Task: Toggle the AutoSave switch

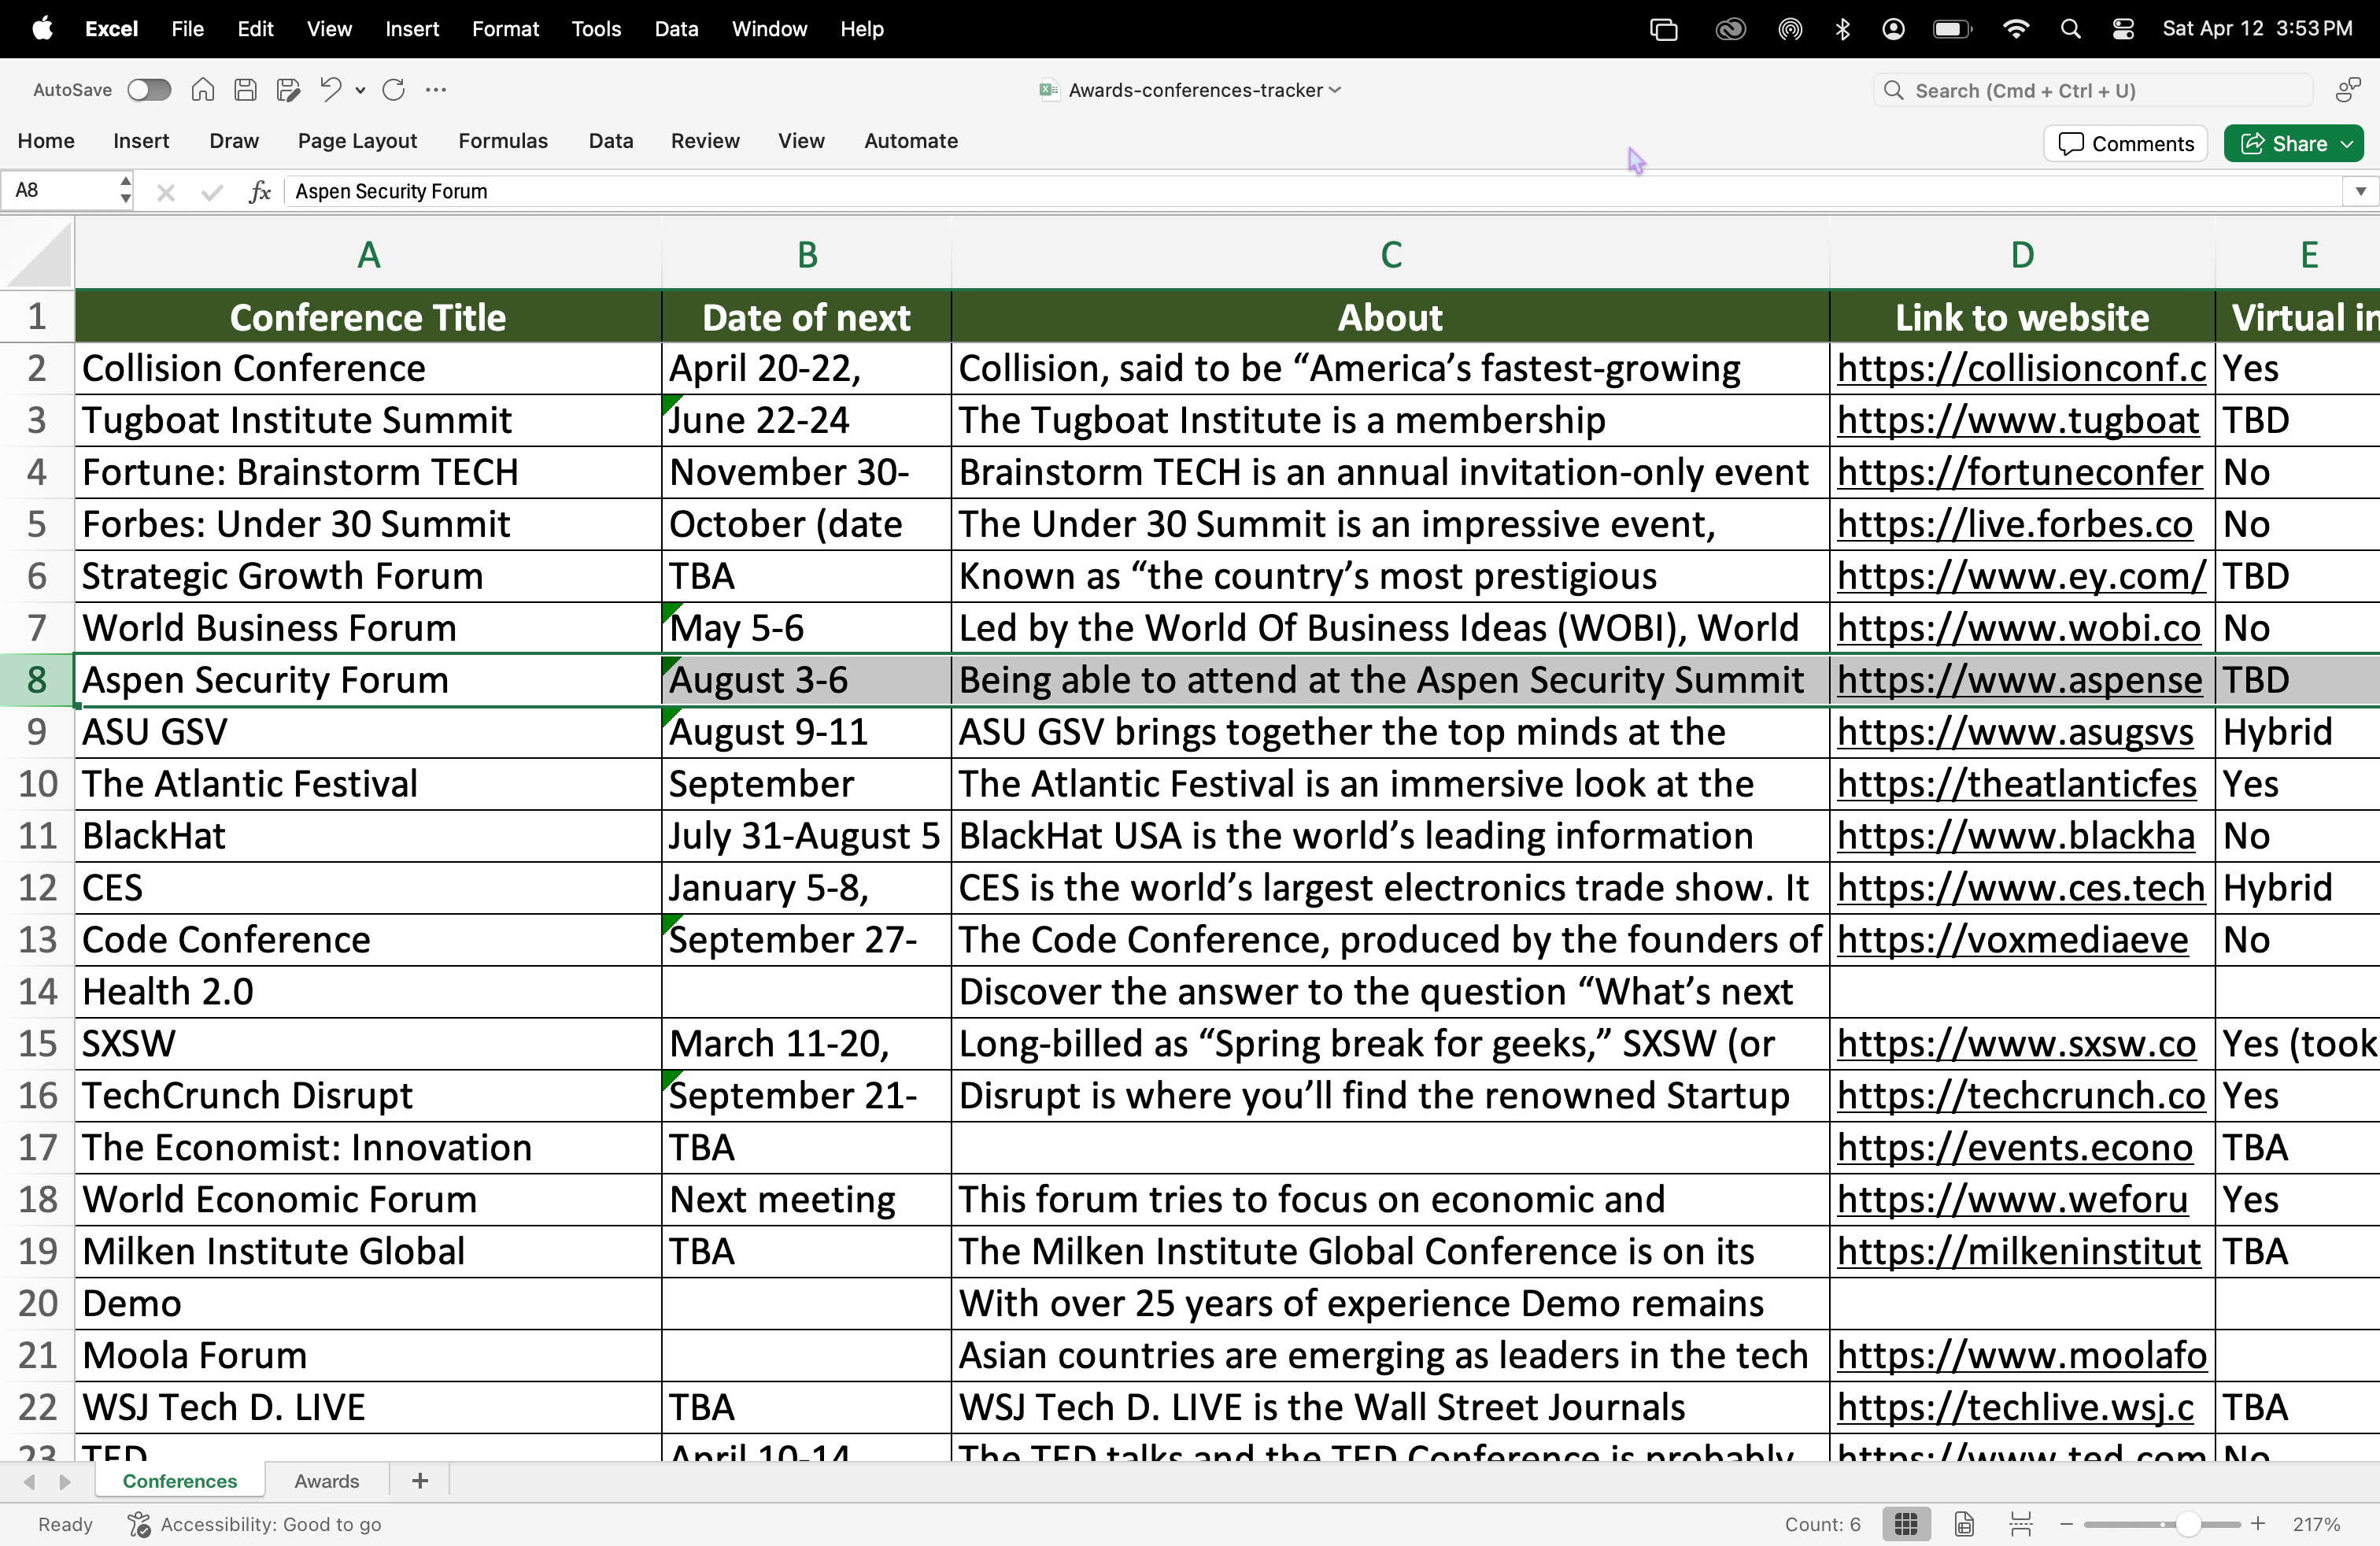Action: click(x=149, y=90)
